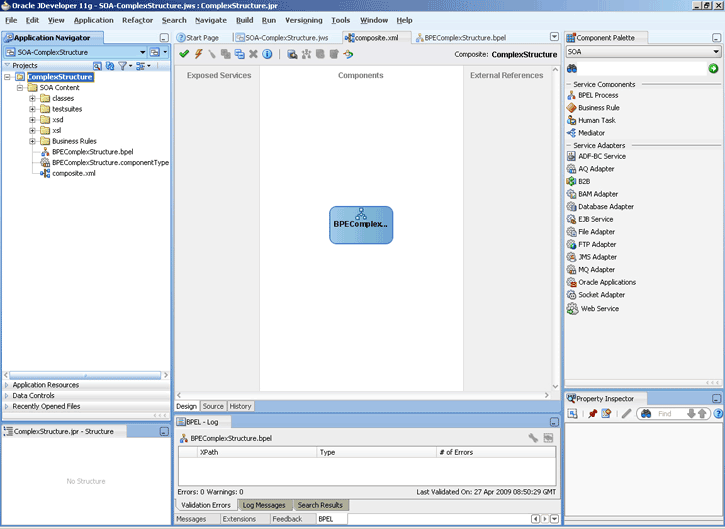Screen dimensions: 725x529
Task: Open composite.xml in the project tree
Action: coord(74,173)
